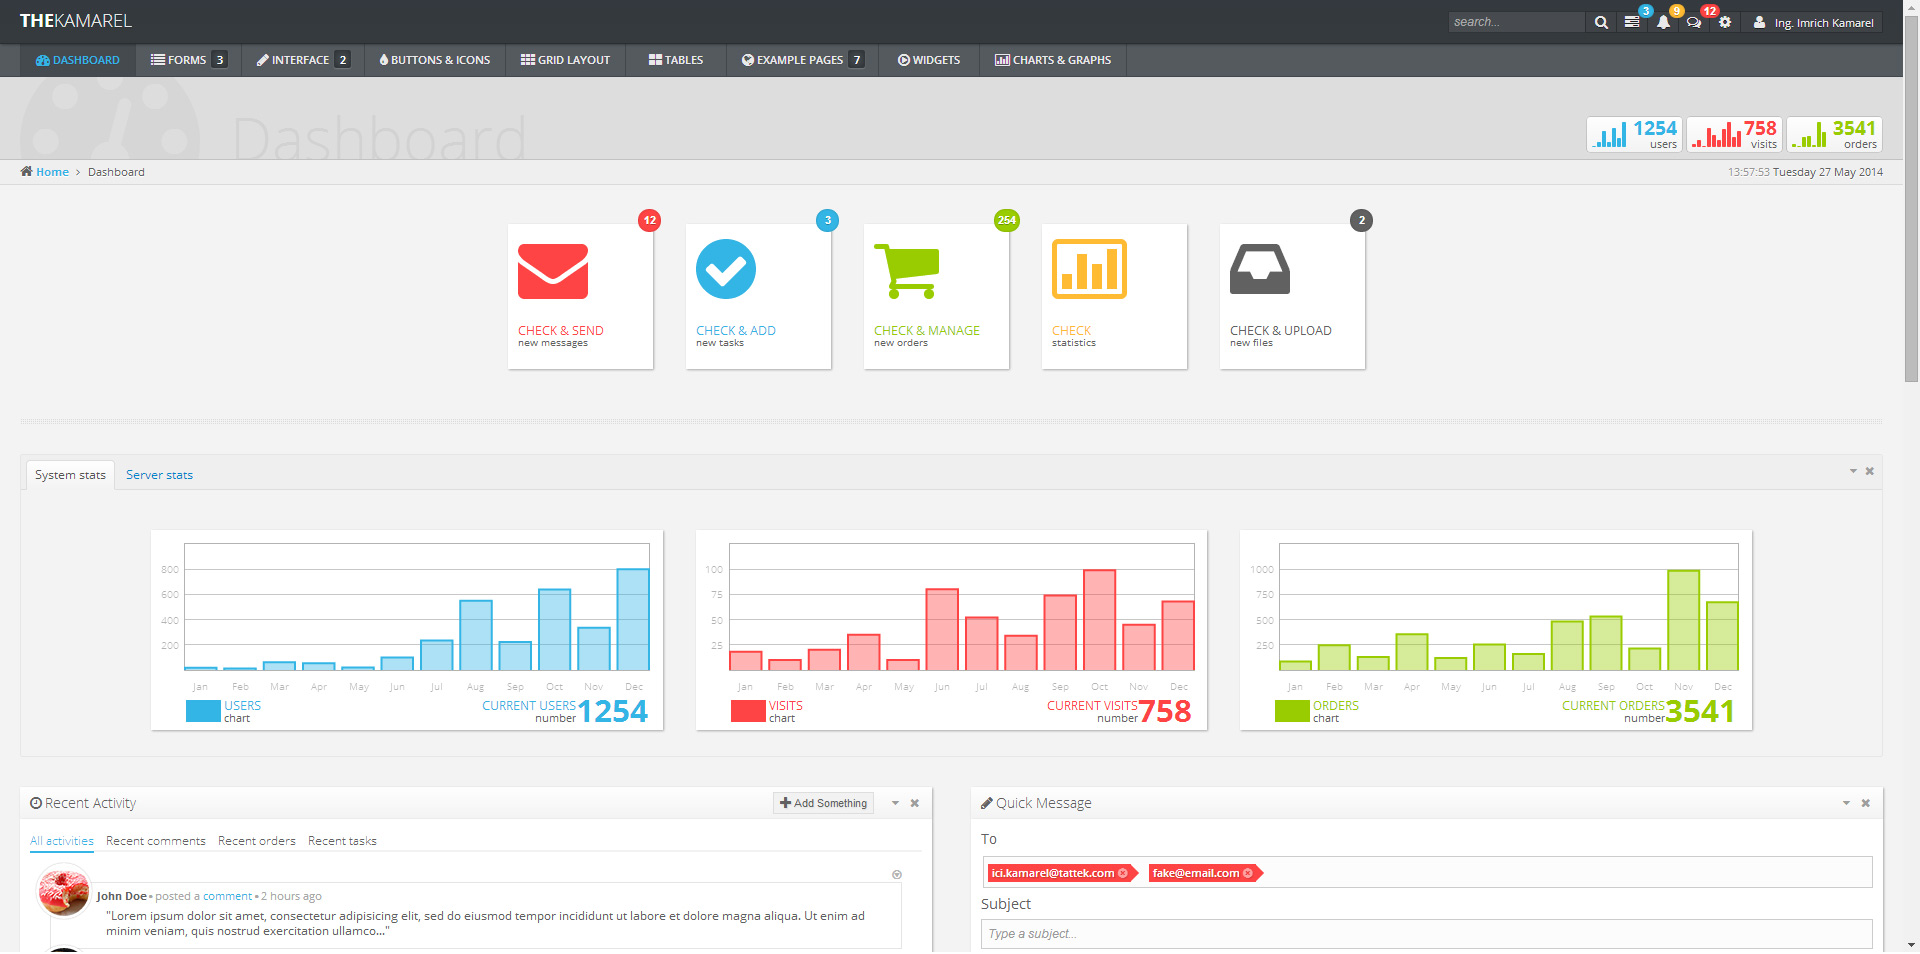Screen dimensions: 1920x954
Task: Click the Subject input field
Action: coord(1426,934)
